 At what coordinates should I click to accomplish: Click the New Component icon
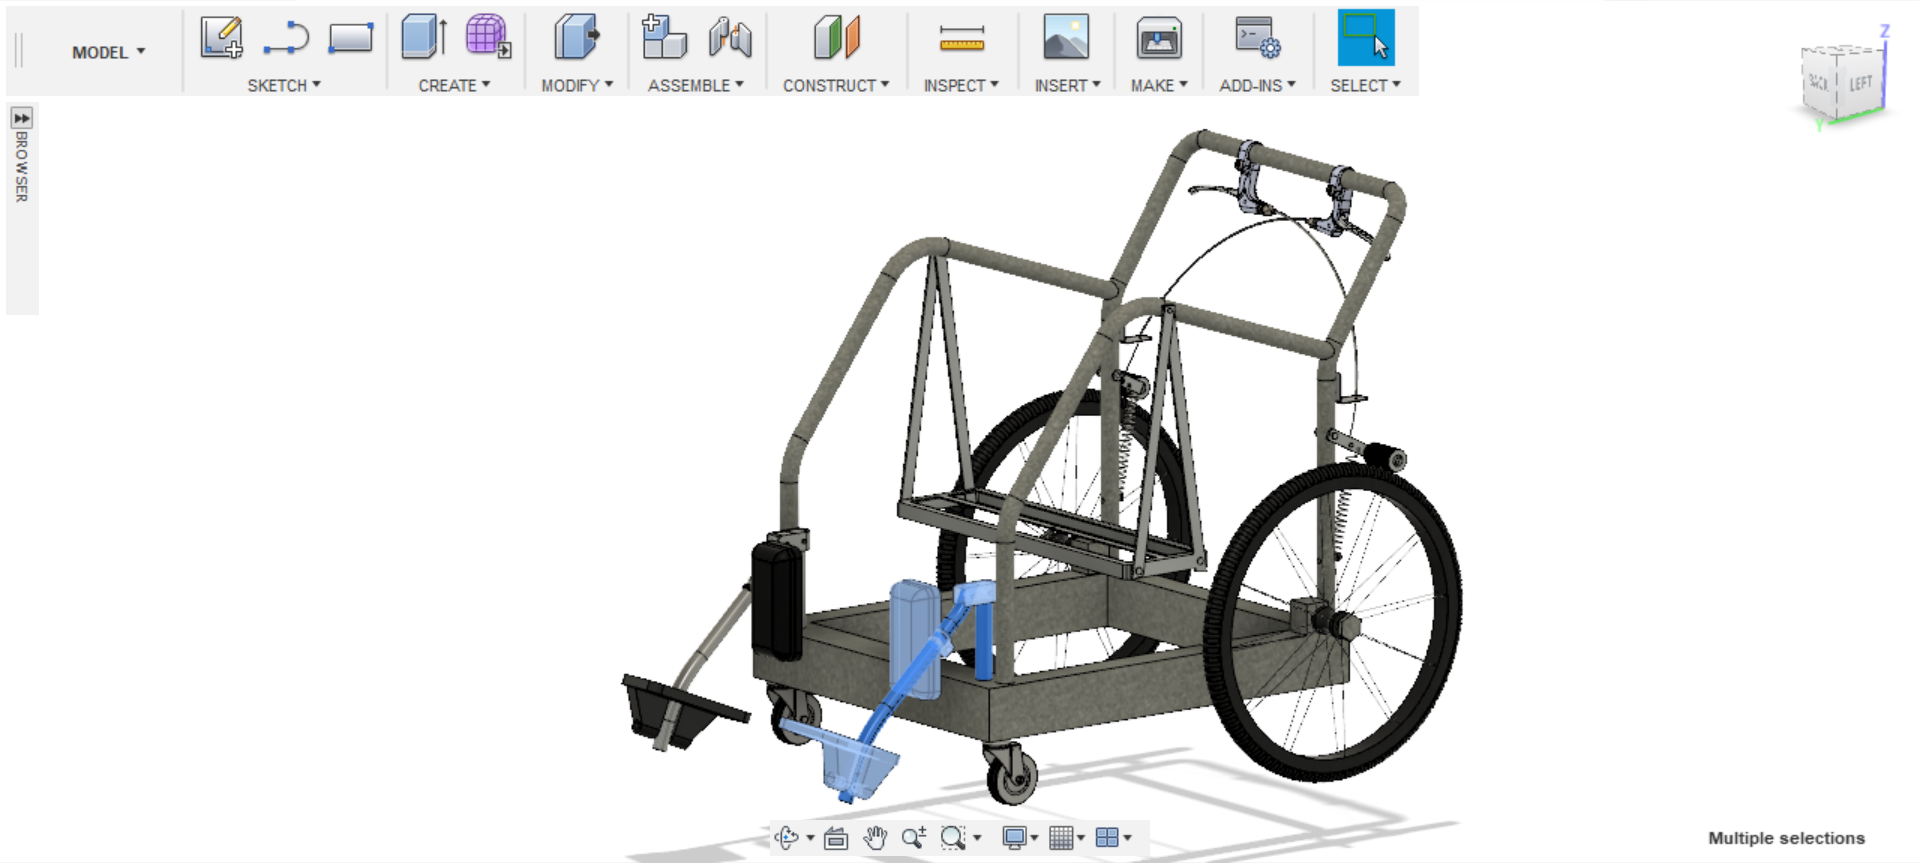coord(664,37)
